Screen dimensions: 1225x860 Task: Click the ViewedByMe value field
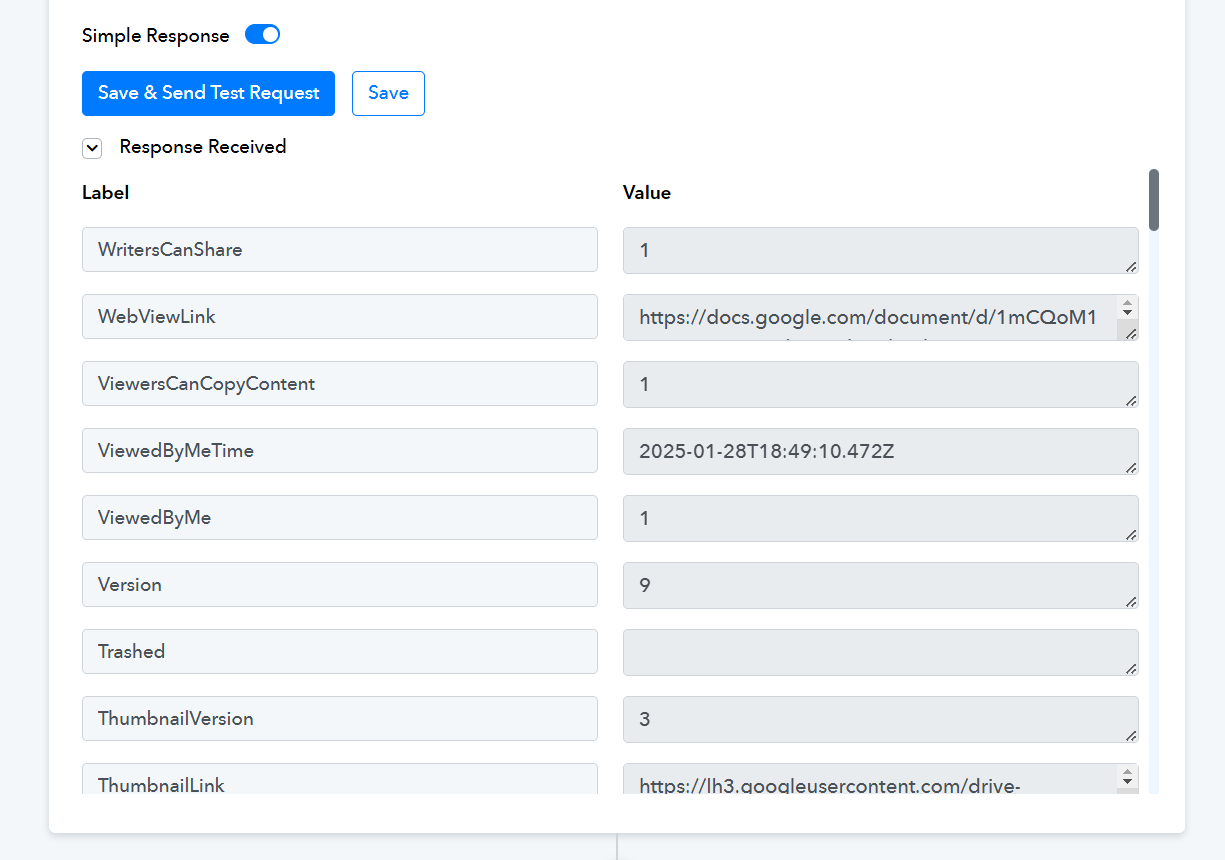881,518
